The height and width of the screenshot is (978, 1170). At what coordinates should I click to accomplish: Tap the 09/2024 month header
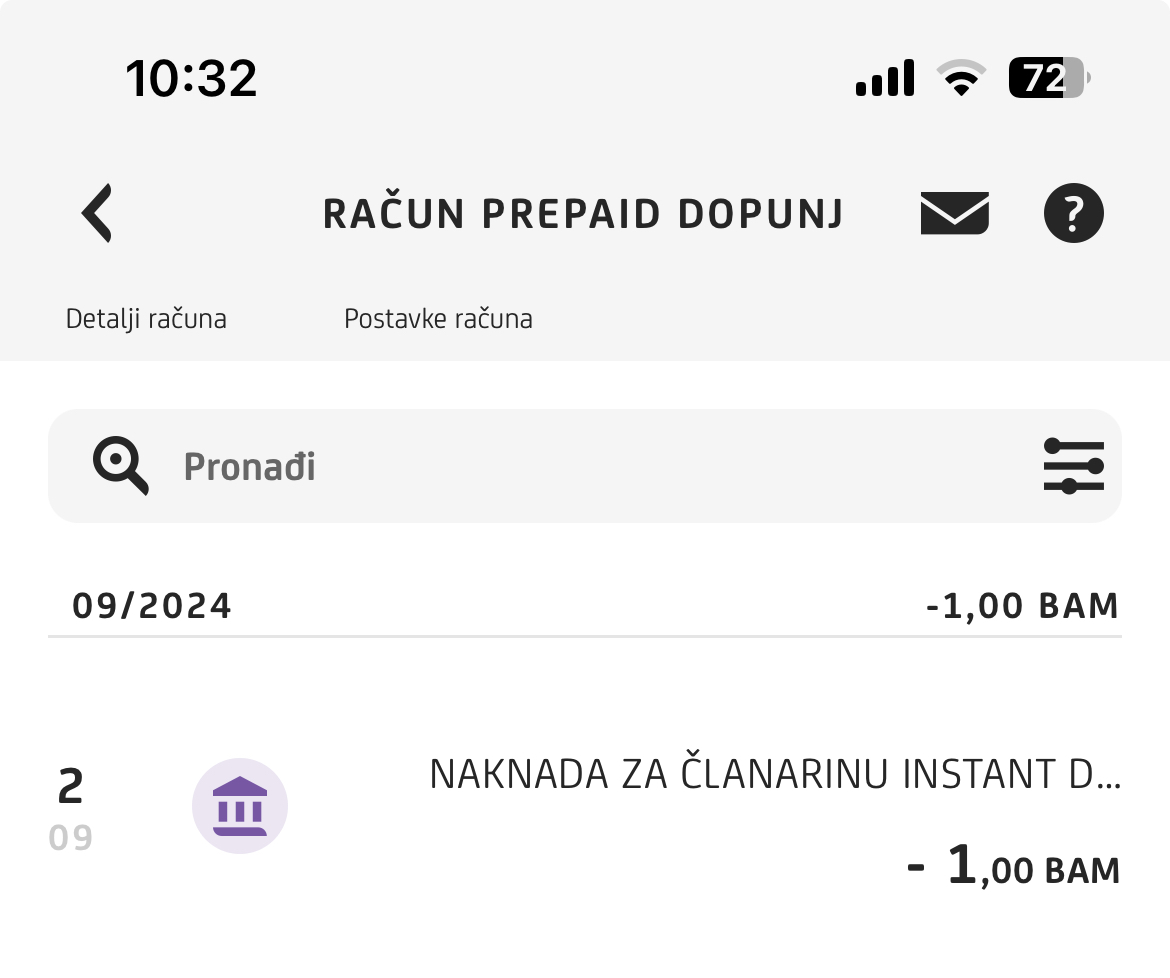(151, 606)
